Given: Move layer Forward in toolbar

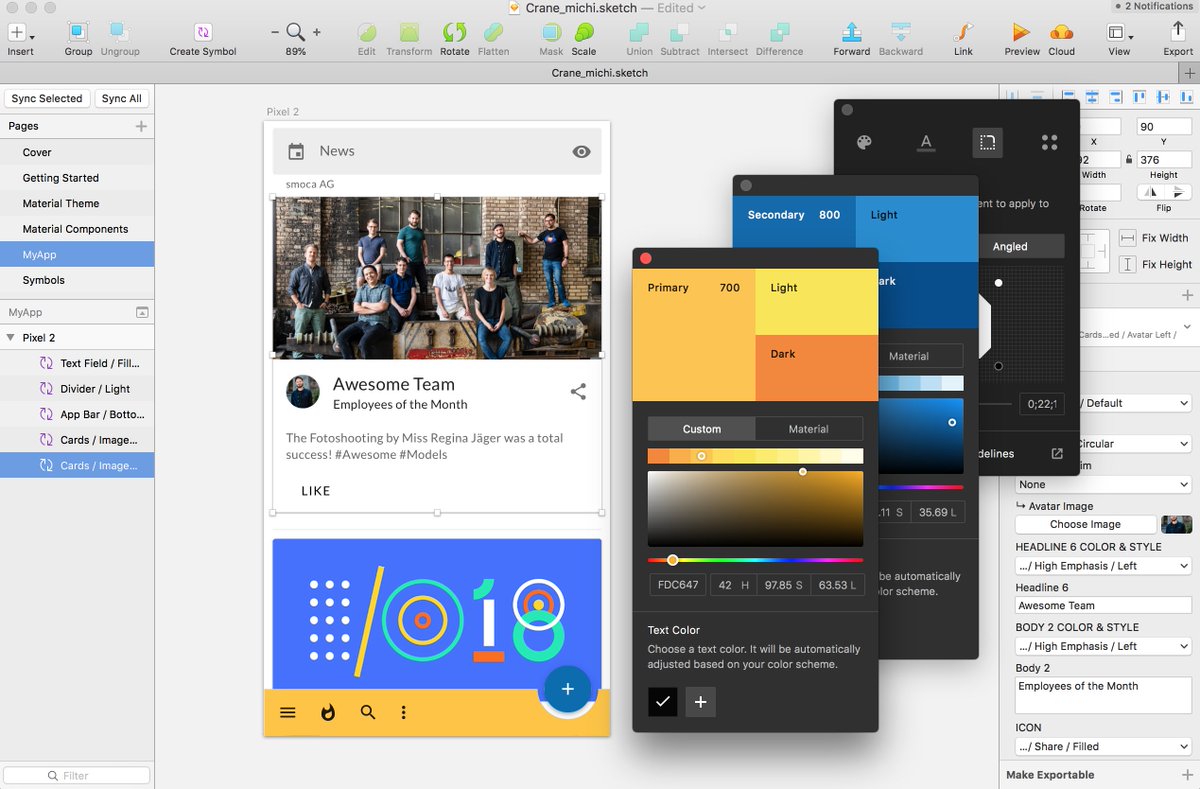Looking at the screenshot, I should tap(851, 33).
